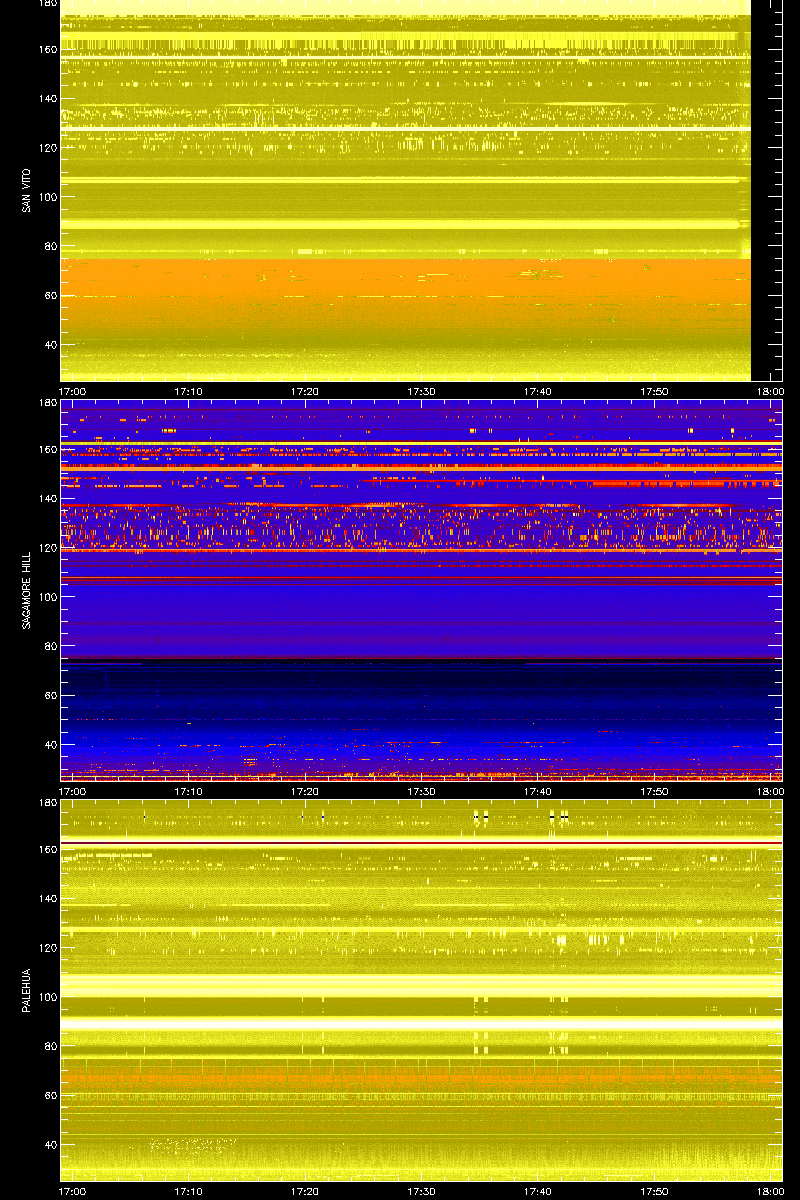Choose the 120 y-axis label on Palehua

(47, 948)
